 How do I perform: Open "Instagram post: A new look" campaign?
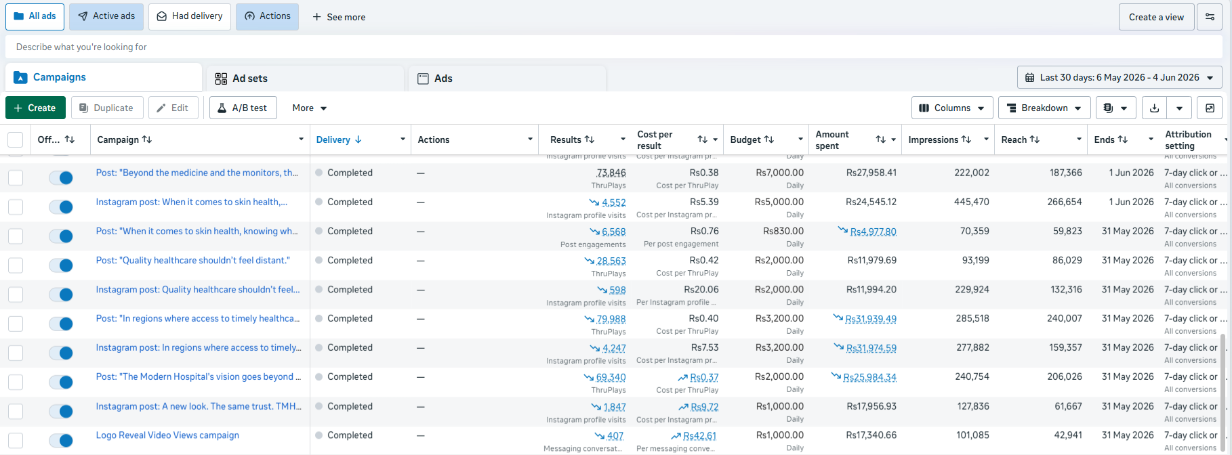pyautogui.click(x=196, y=406)
